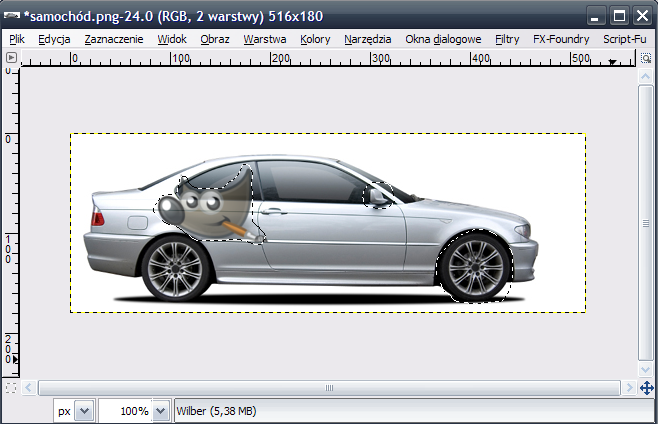Toggle the Quick Mask button
Viewport: 658px width, 424px height.
tap(12, 387)
